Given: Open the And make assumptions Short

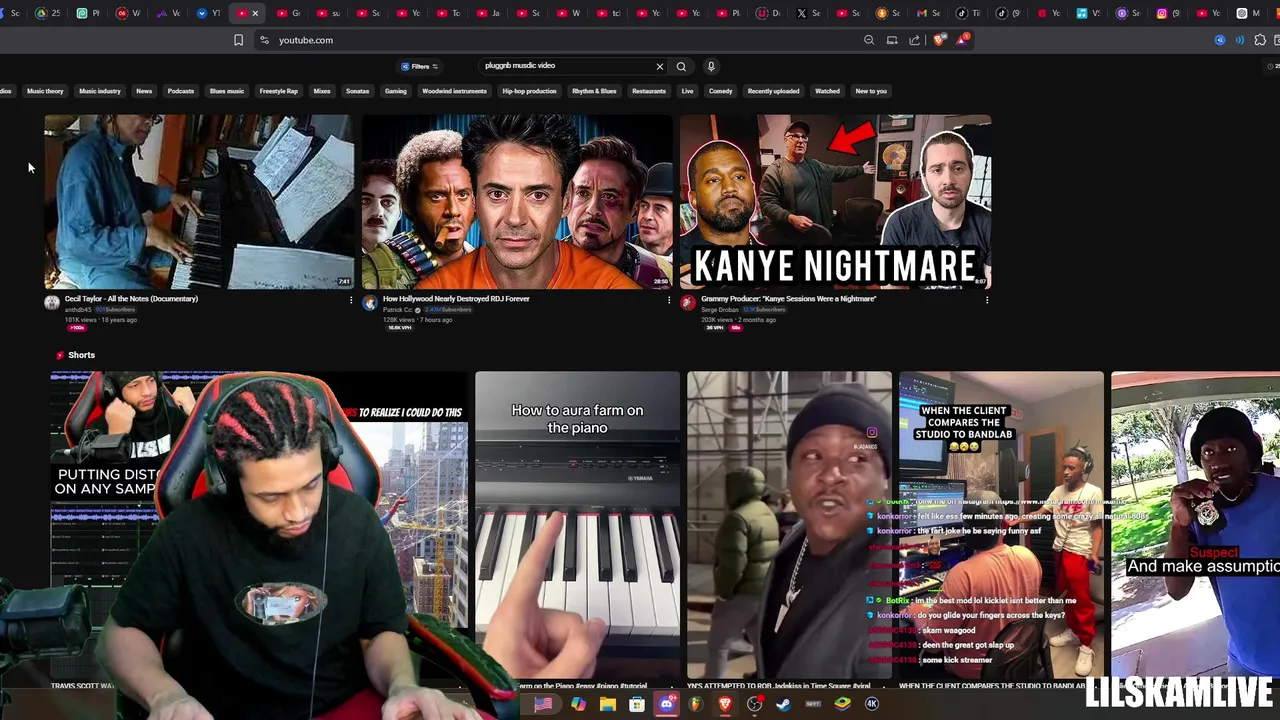Looking at the screenshot, I should [1195, 525].
